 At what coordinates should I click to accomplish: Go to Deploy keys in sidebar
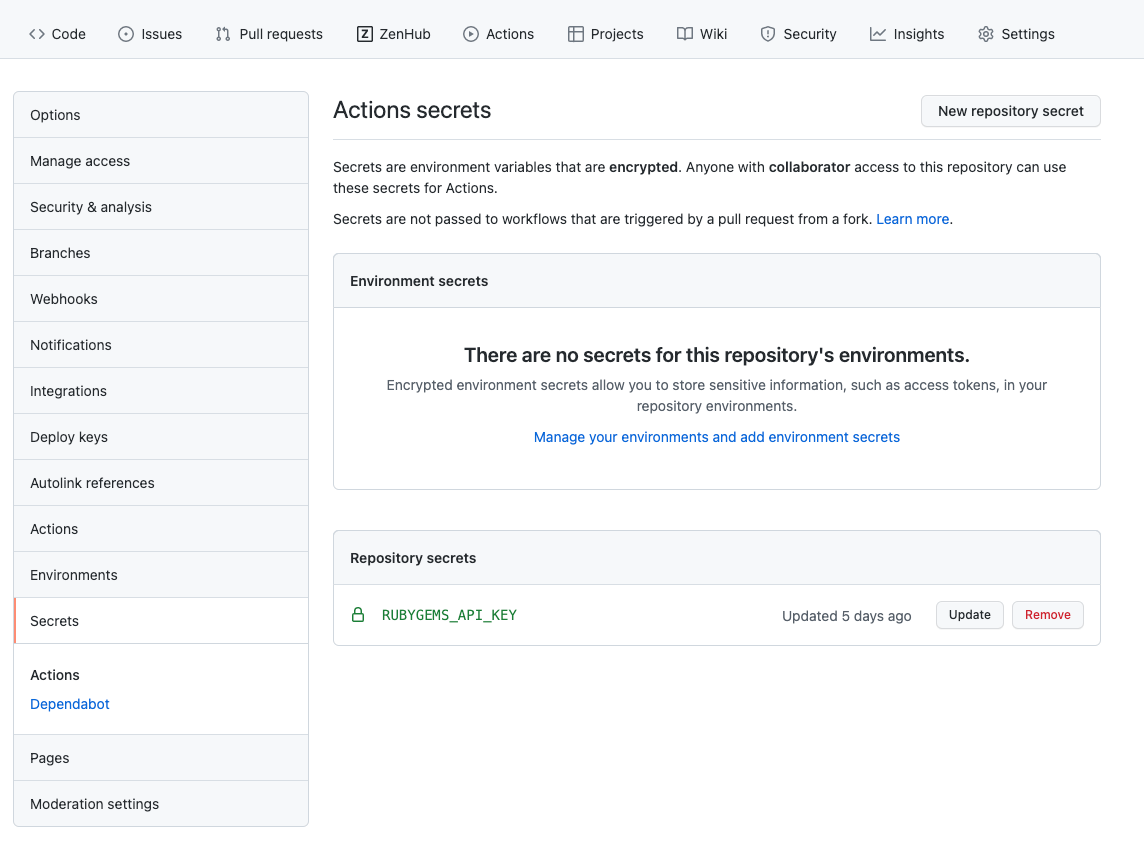click(69, 437)
